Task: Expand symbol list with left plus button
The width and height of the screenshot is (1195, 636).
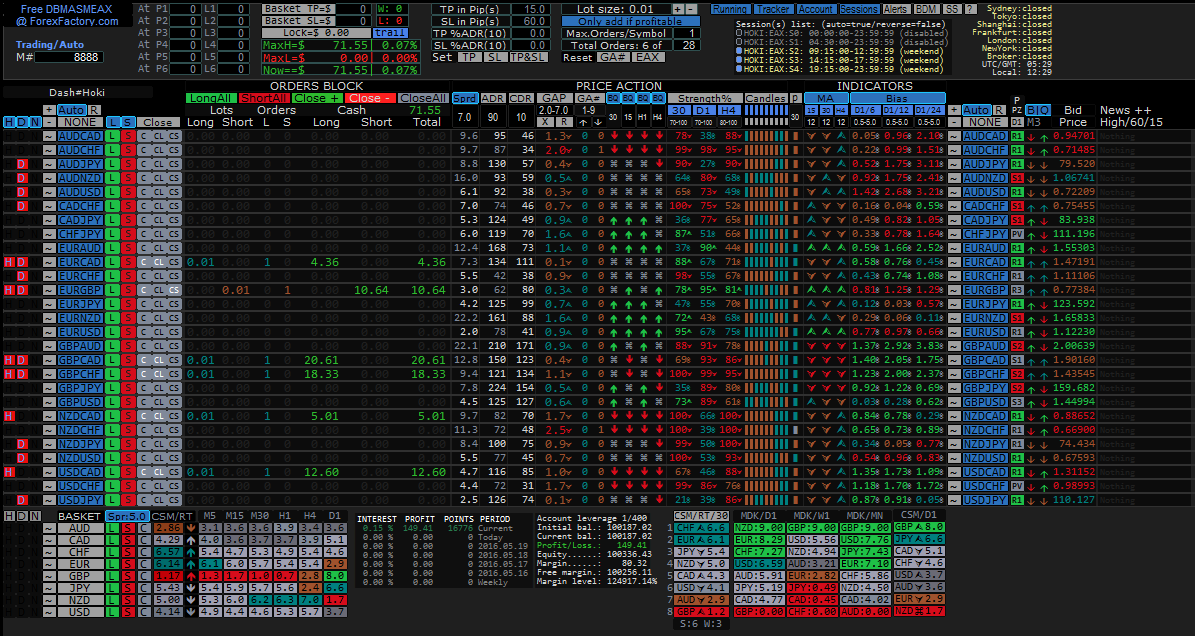Action: 47,110
